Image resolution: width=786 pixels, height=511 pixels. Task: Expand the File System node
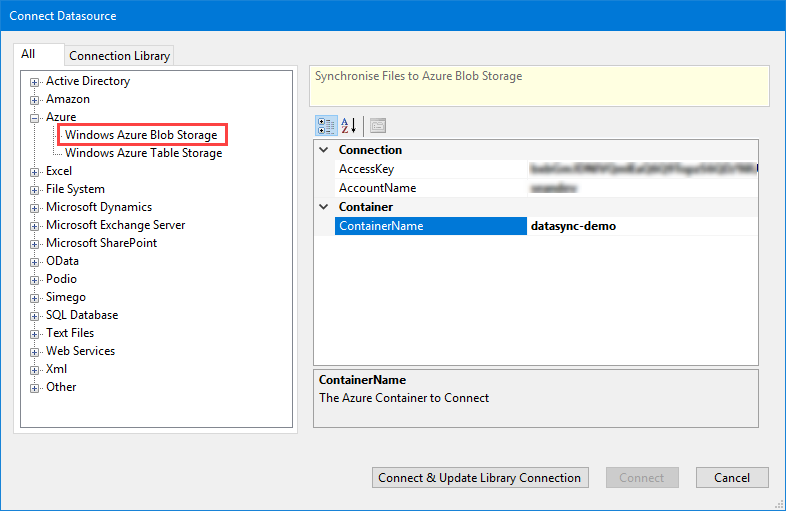point(34,191)
